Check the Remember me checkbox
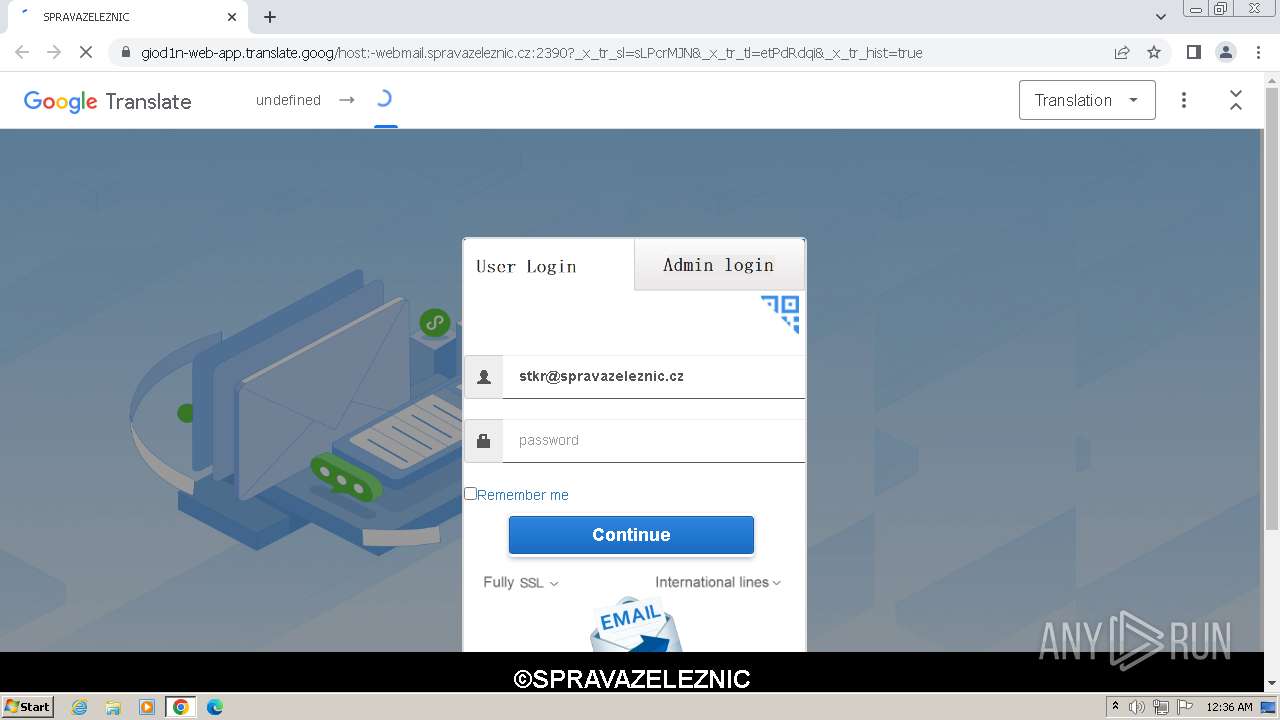 tap(470, 494)
